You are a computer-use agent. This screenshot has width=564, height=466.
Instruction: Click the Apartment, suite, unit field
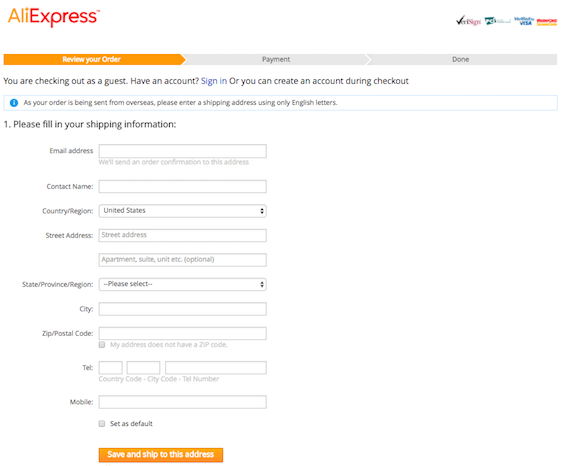[x=182, y=260]
